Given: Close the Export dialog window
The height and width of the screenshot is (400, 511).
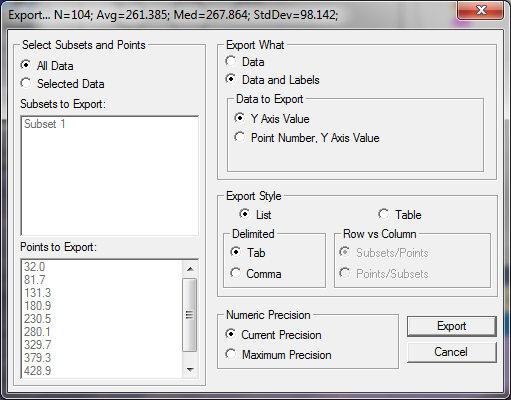Looking at the screenshot, I should pos(481,10).
